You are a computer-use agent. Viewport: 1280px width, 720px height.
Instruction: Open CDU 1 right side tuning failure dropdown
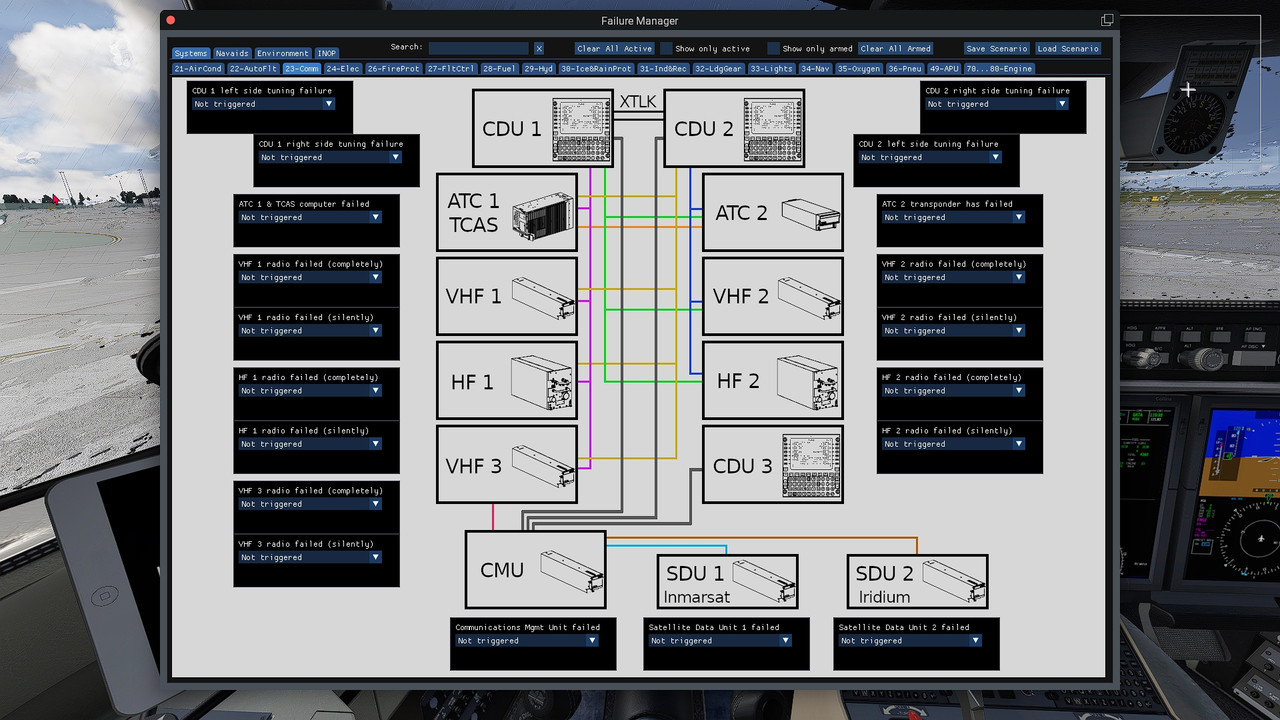pos(330,157)
